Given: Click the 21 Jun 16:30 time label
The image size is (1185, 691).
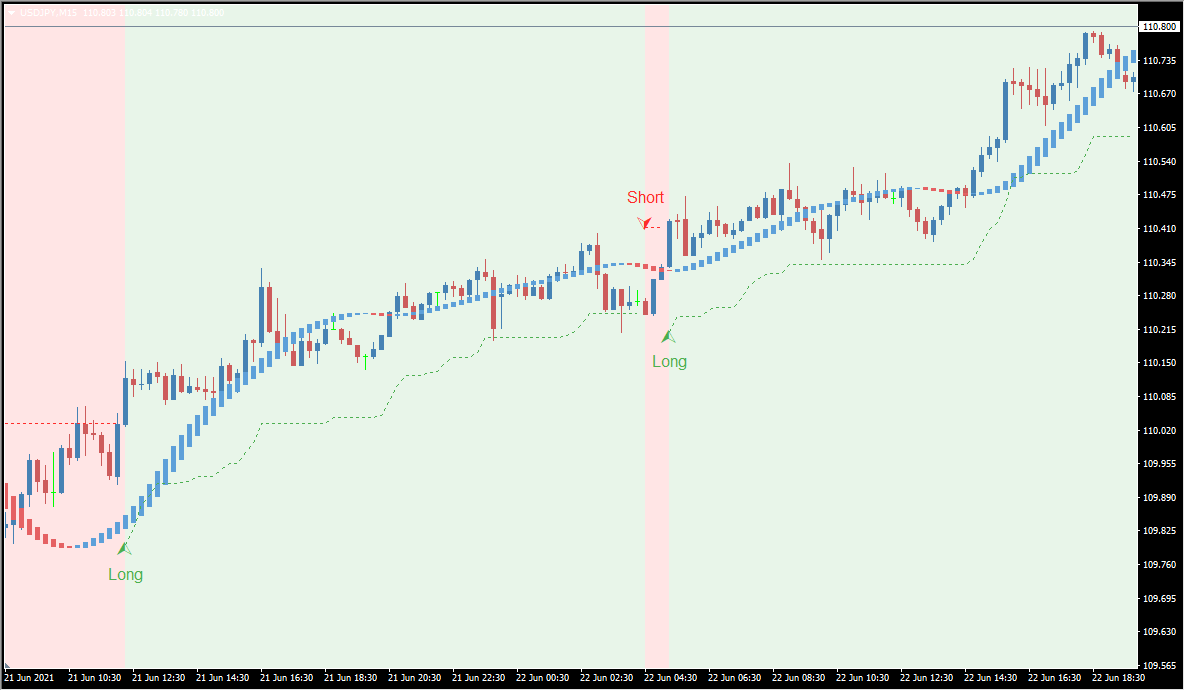Looking at the screenshot, I should tap(288, 677).
